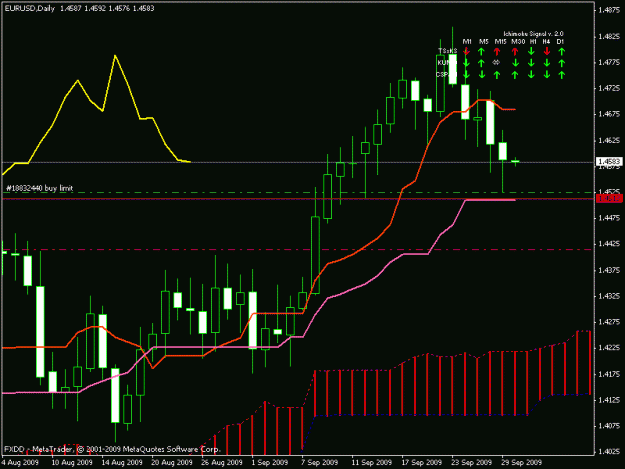Click the 1.4625 price axis label
Viewport: 625px width, 469px height.
(x=609, y=140)
